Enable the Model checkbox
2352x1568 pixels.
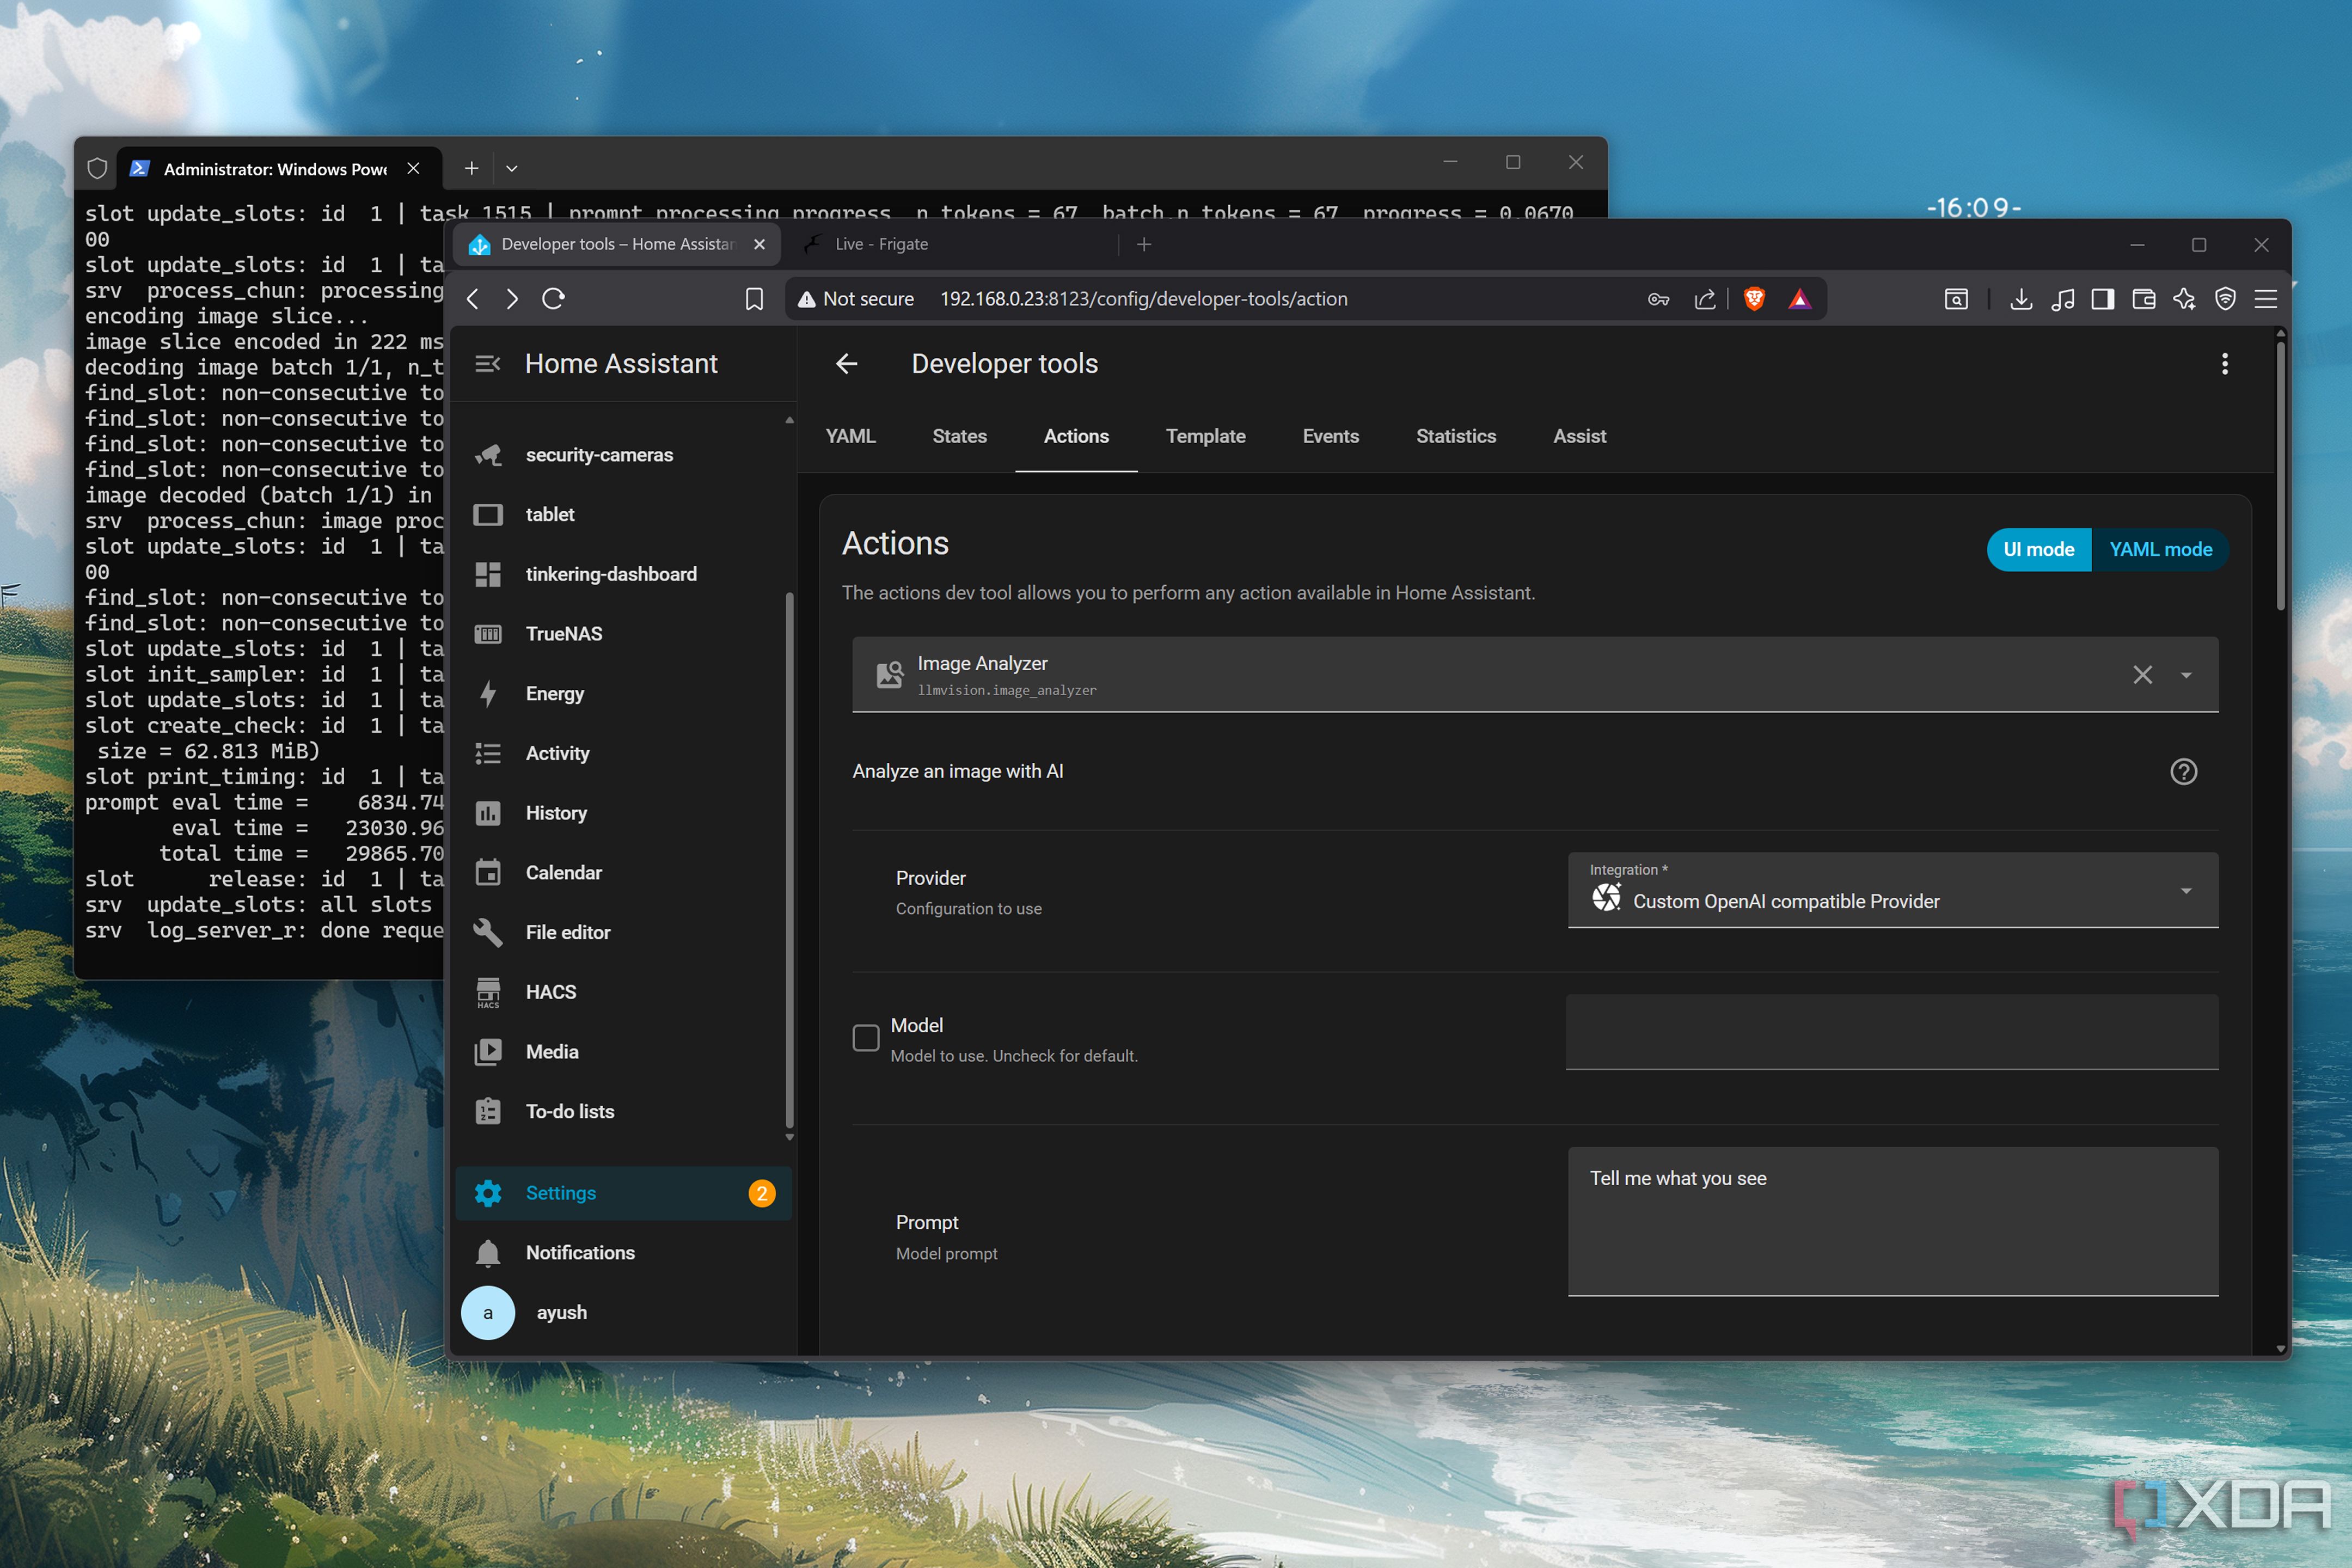pos(866,1038)
